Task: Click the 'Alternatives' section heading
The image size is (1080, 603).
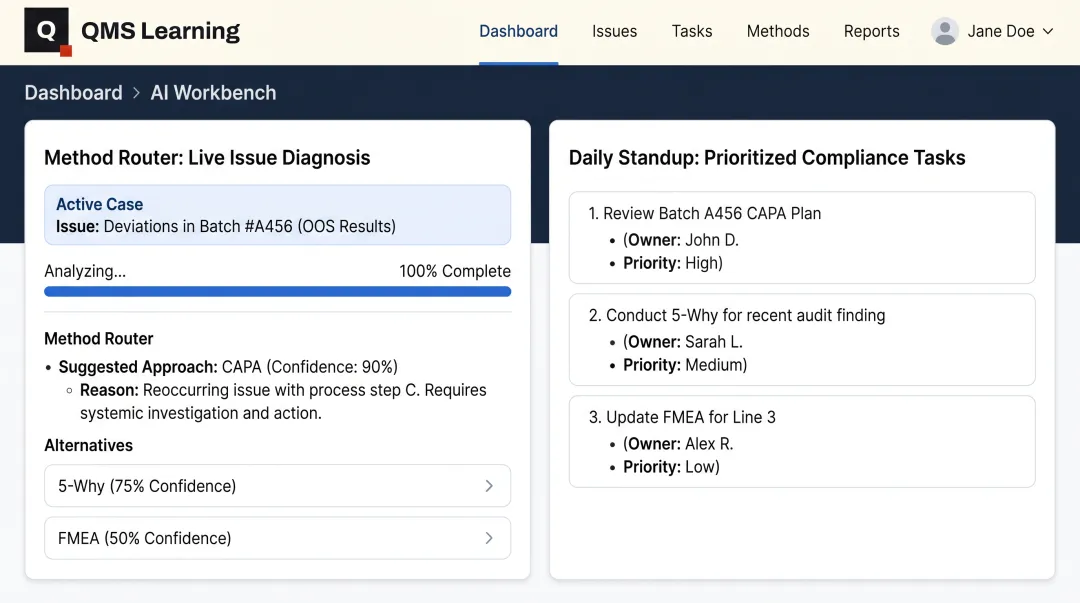Action: [x=89, y=446]
